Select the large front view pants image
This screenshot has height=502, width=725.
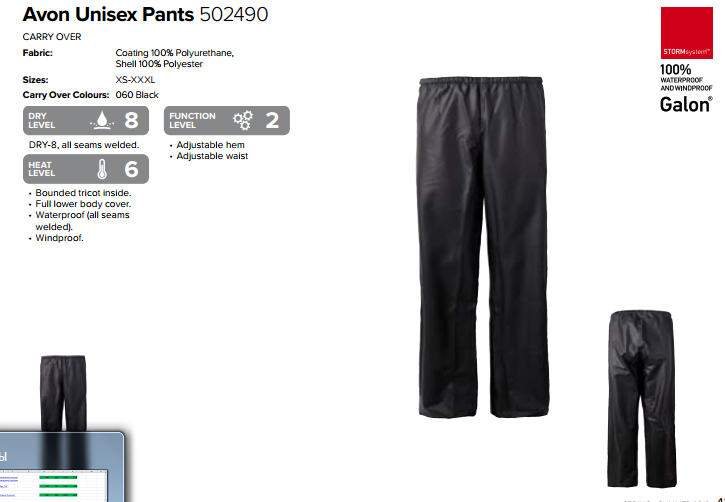[484, 248]
